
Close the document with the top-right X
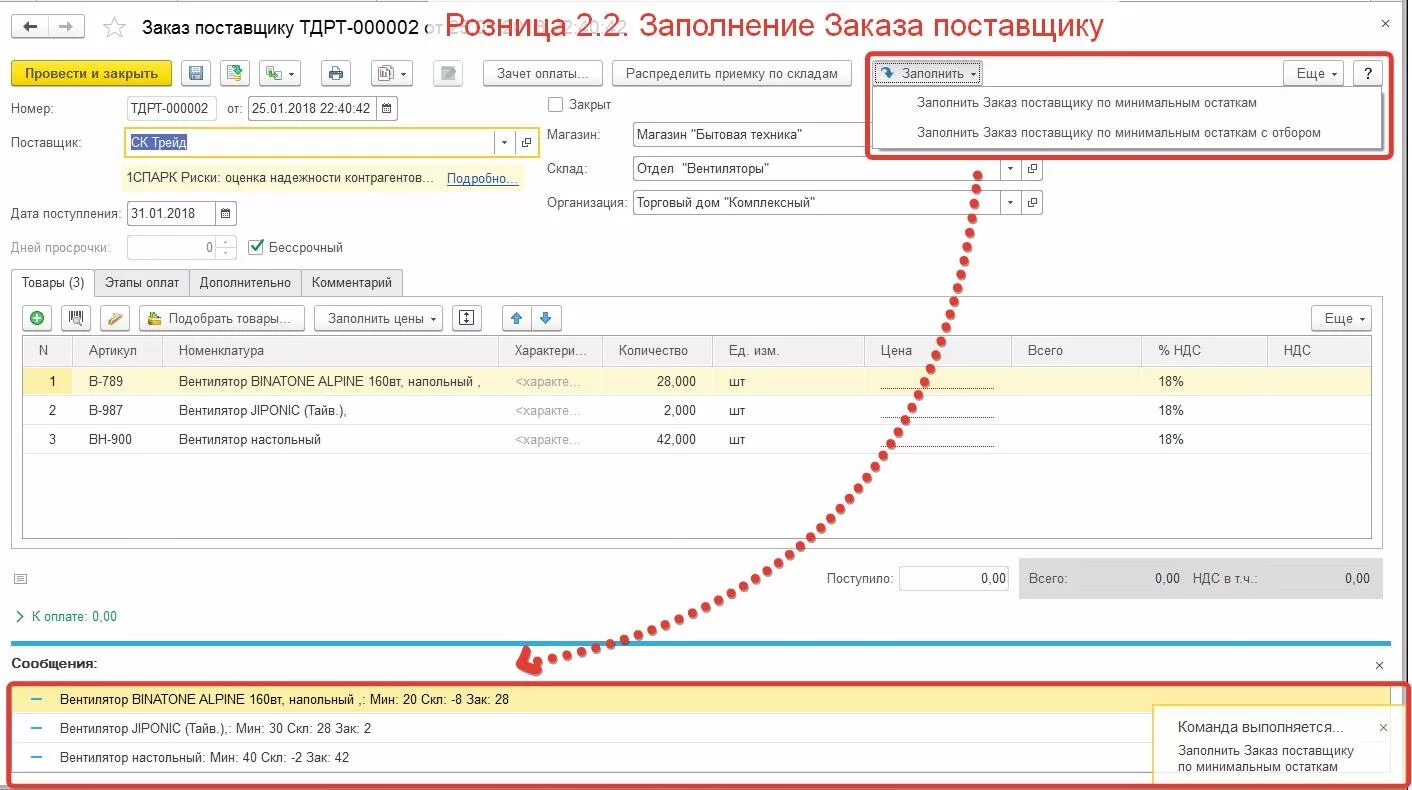click(1384, 23)
